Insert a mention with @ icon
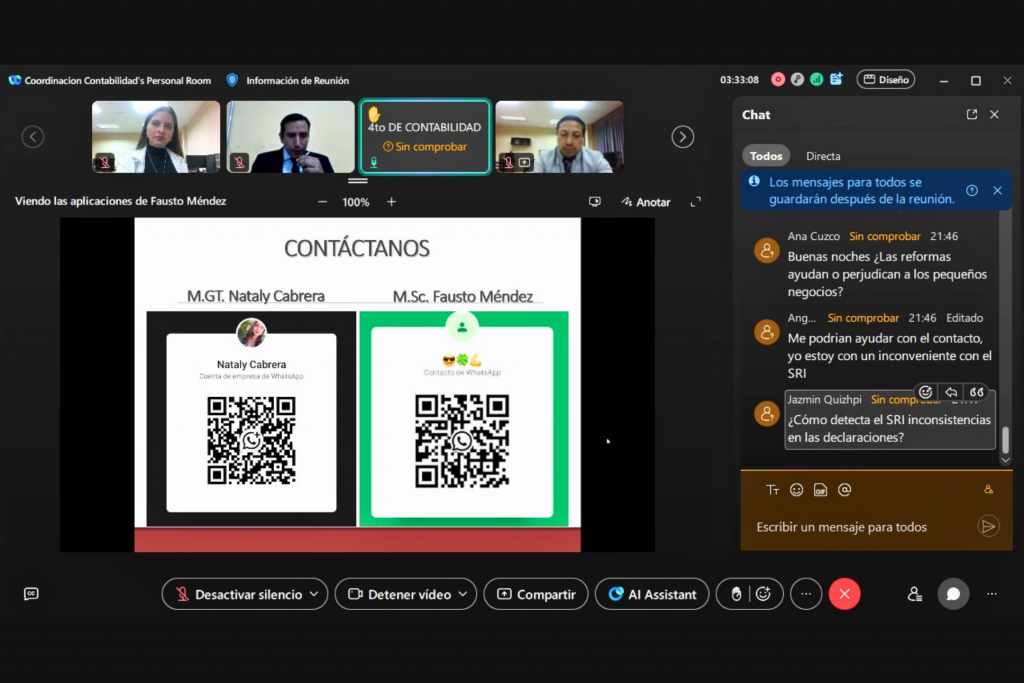This screenshot has width=1024, height=683. tap(844, 490)
